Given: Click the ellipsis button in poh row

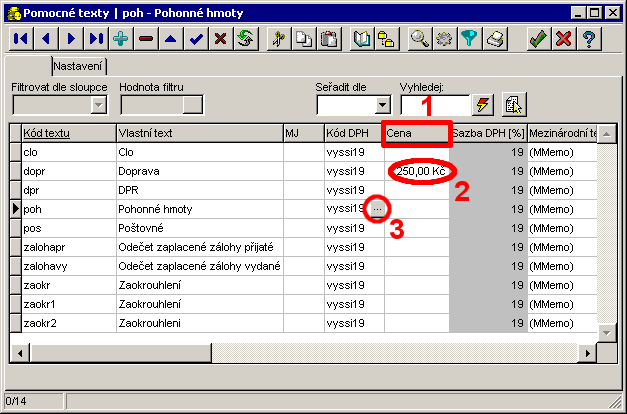Looking at the screenshot, I should [376, 208].
